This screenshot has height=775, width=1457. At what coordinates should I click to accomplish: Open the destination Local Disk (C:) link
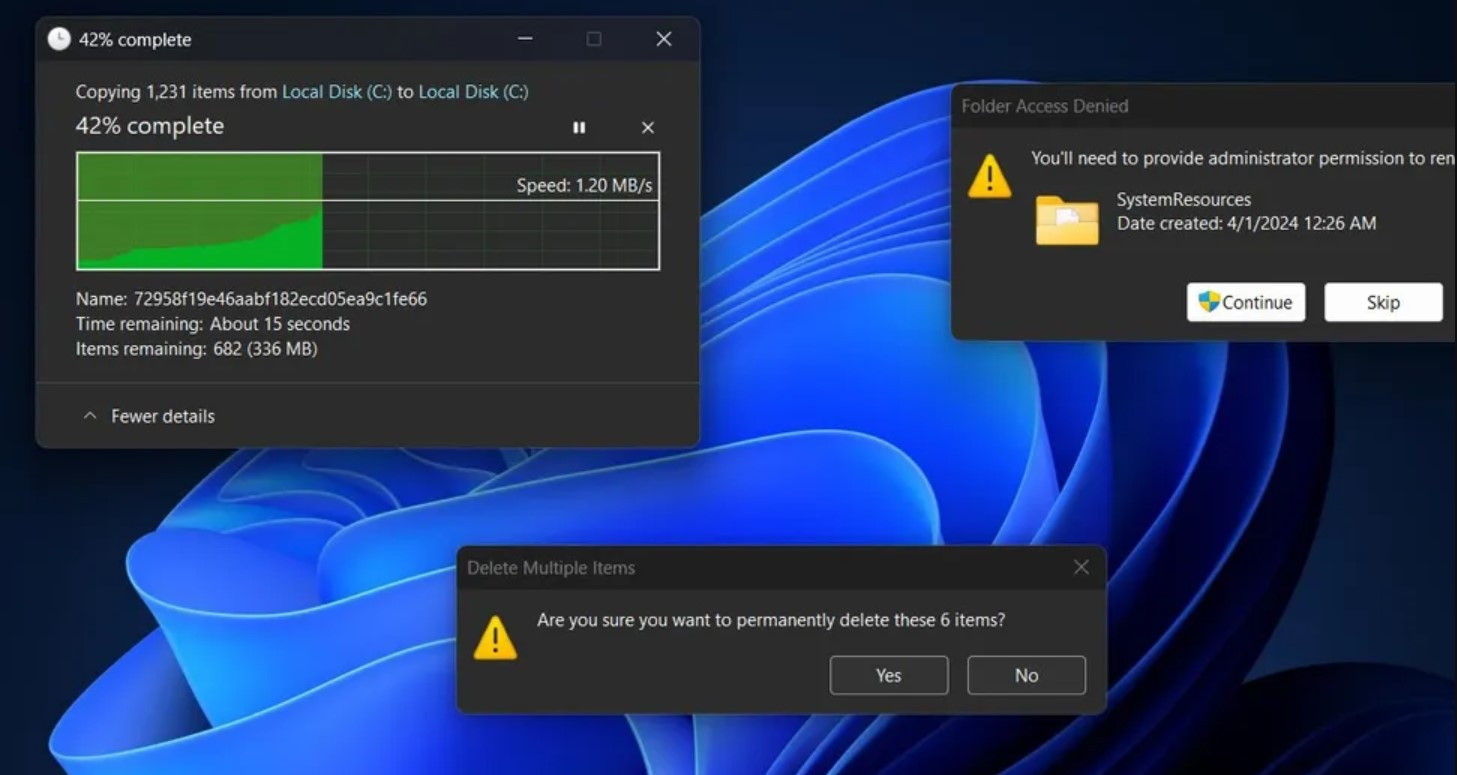473,92
